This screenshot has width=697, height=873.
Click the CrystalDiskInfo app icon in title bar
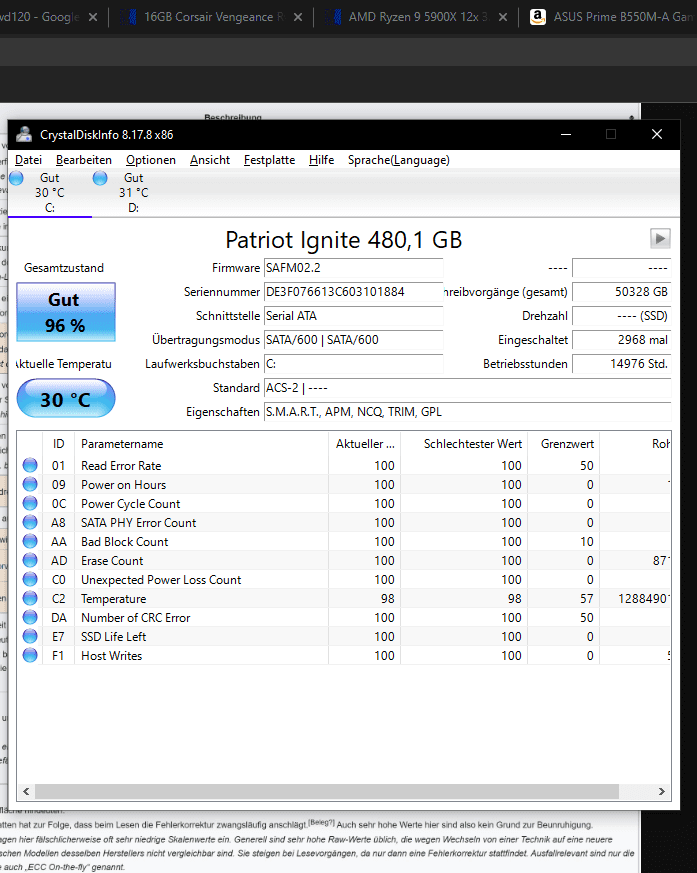click(x=24, y=135)
